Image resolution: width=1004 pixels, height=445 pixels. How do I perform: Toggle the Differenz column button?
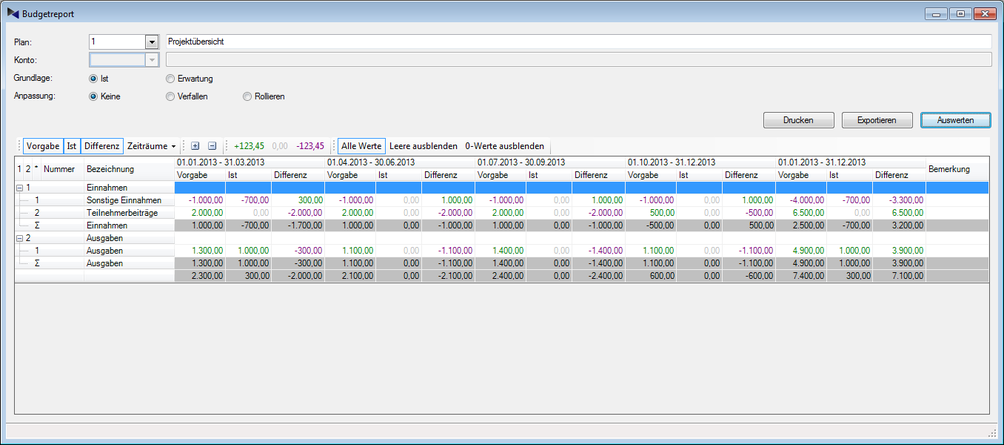pyautogui.click(x=102, y=146)
